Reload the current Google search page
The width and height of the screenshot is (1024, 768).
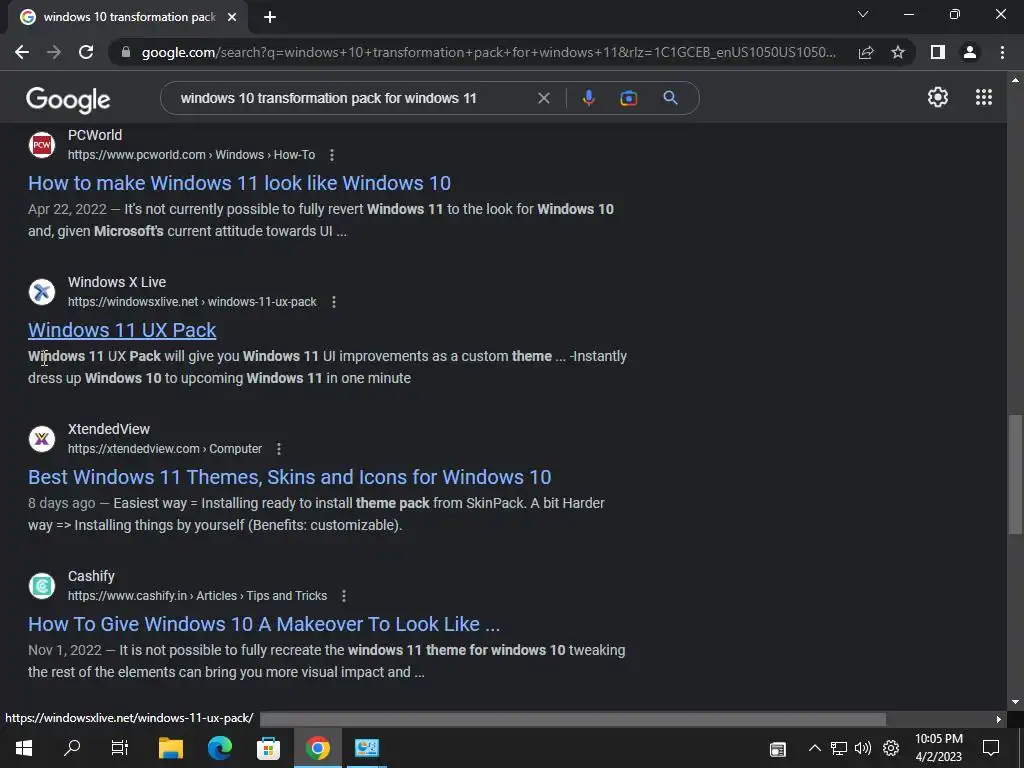click(x=86, y=52)
